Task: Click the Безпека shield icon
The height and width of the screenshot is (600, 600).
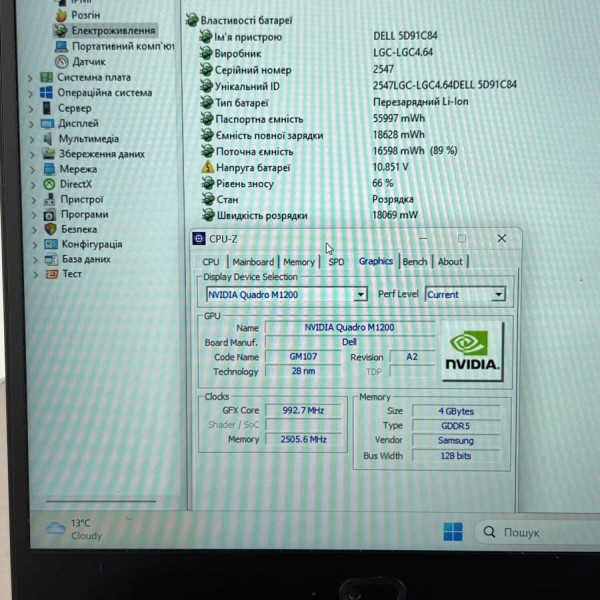Action: pyautogui.click(x=51, y=229)
